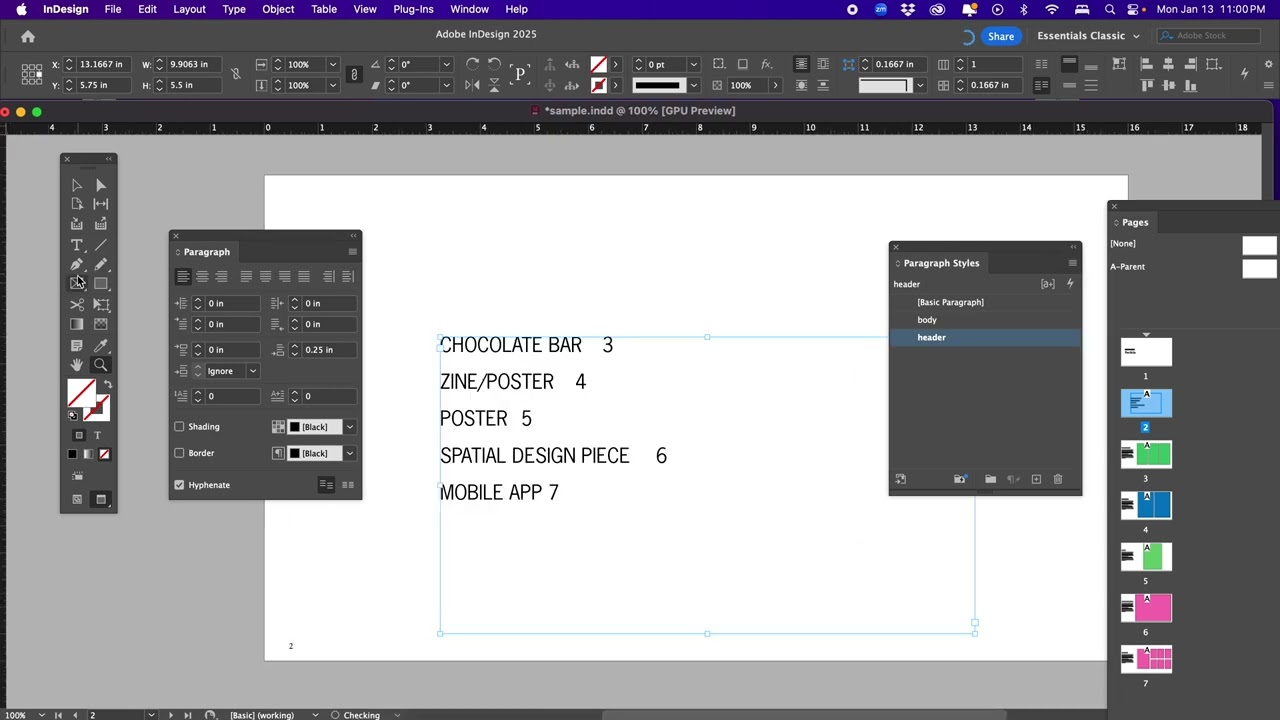This screenshot has width=1280, height=720.
Task: Click the swap fill and stroke arrow
Action: [x=108, y=385]
